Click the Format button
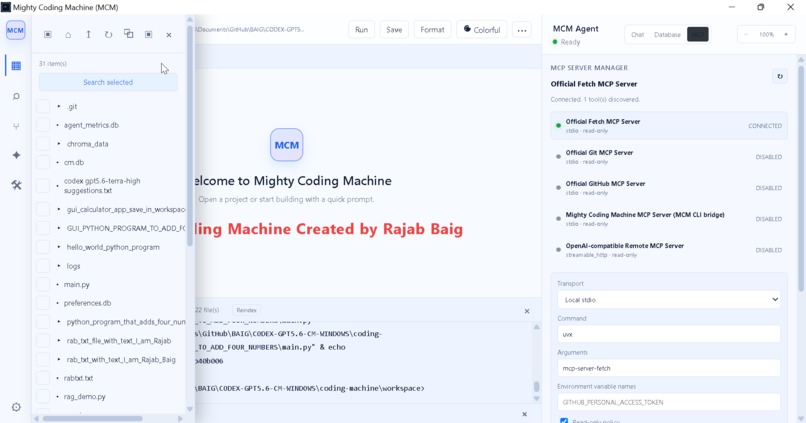 (432, 30)
